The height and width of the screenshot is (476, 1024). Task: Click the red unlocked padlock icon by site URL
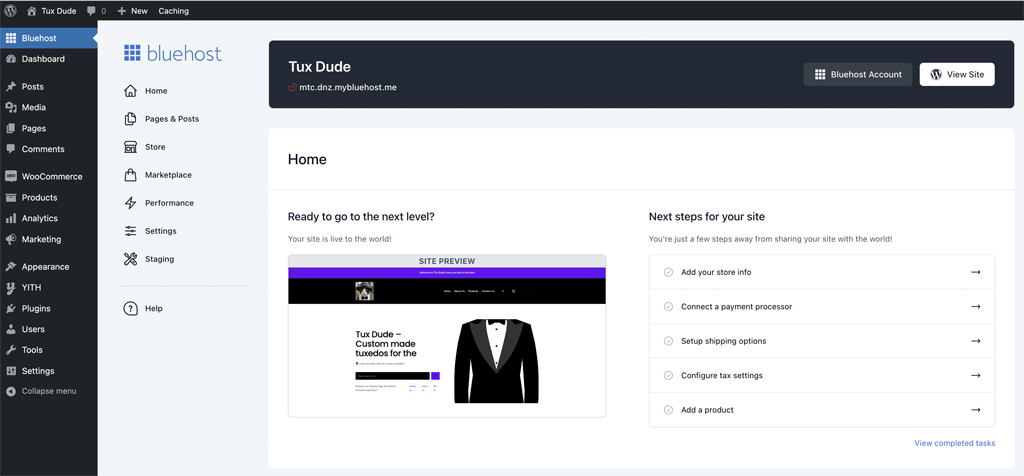click(x=293, y=87)
